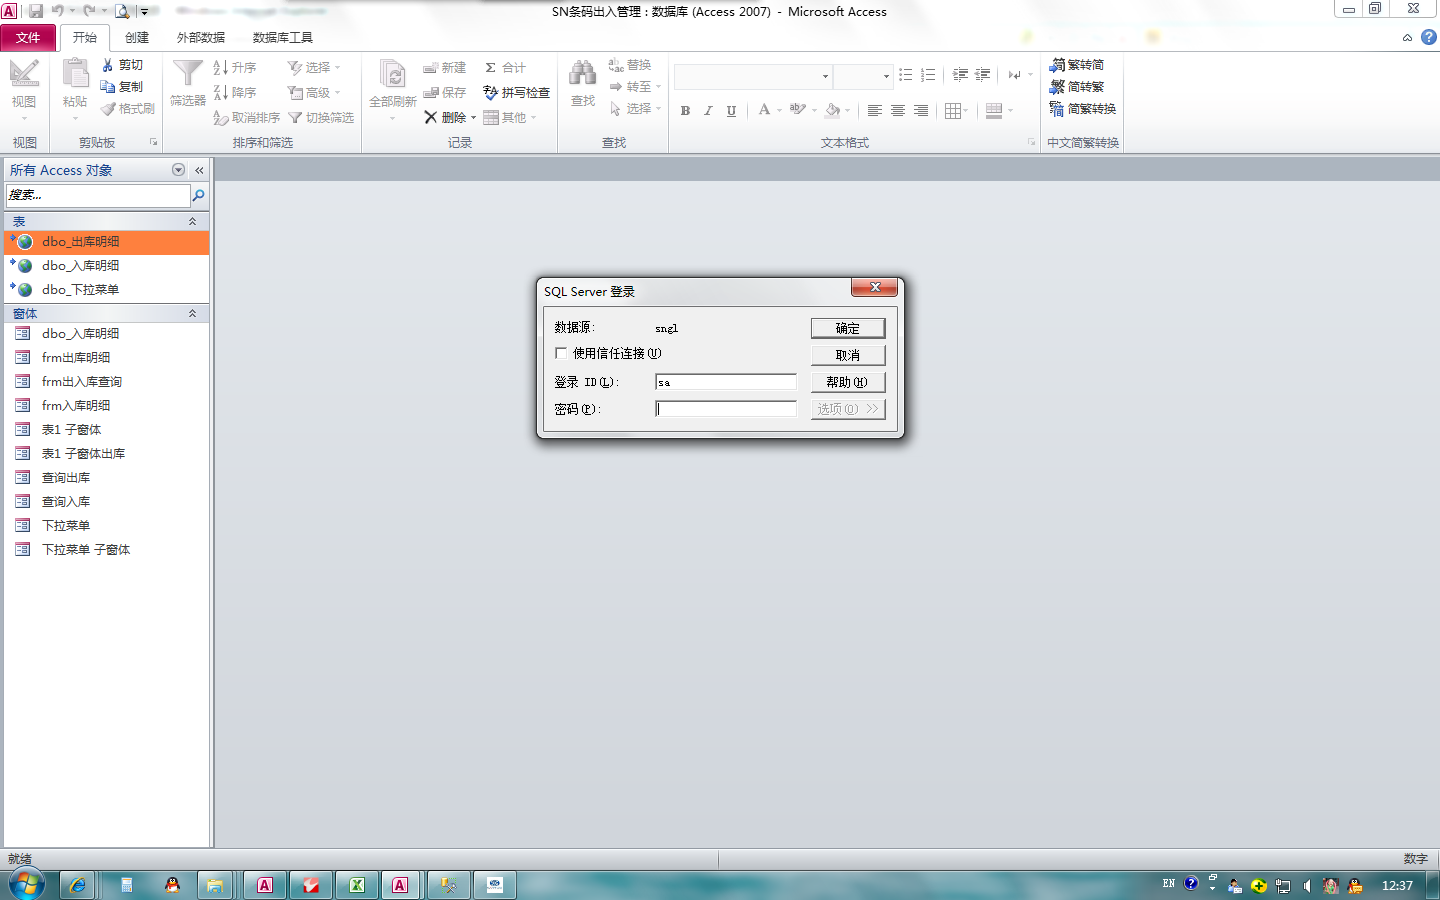Collapse navigation pane with shutter chevrons
Image resolution: width=1440 pixels, height=900 pixels.
199,170
